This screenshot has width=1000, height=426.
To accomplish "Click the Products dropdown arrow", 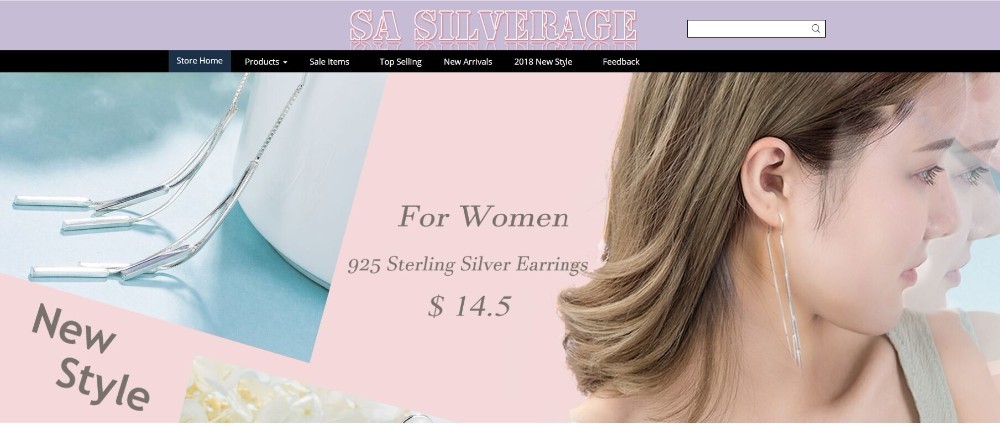I will tap(285, 62).
